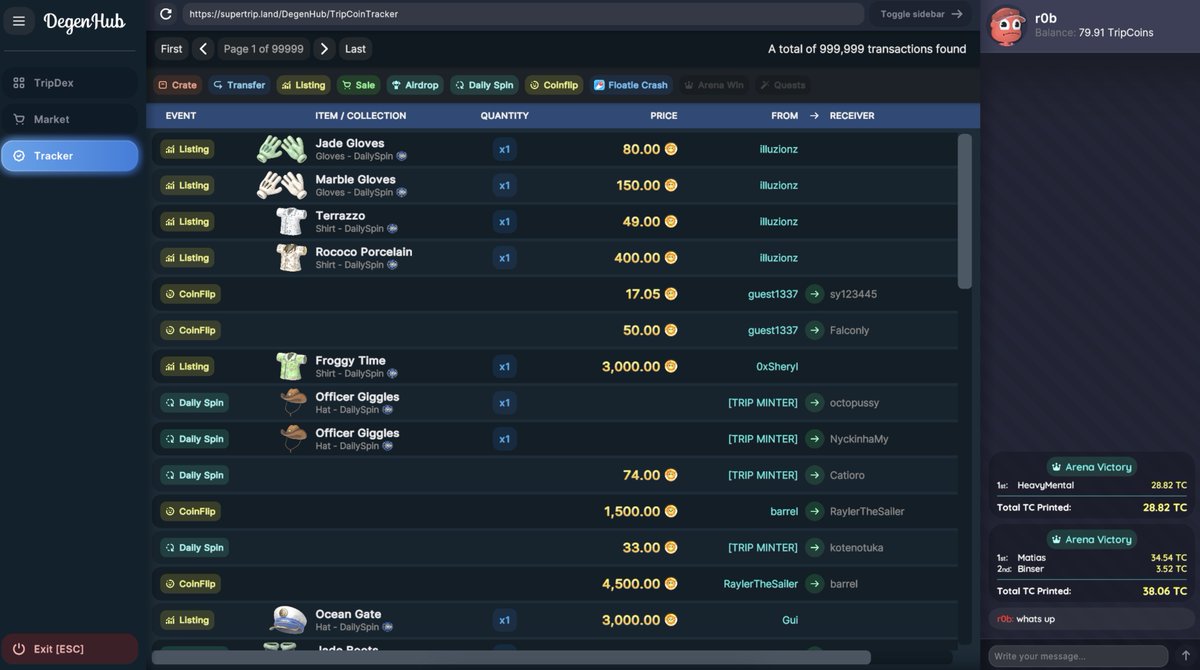Click the power icon in Exit button
This screenshot has width=1200, height=670.
(19, 649)
